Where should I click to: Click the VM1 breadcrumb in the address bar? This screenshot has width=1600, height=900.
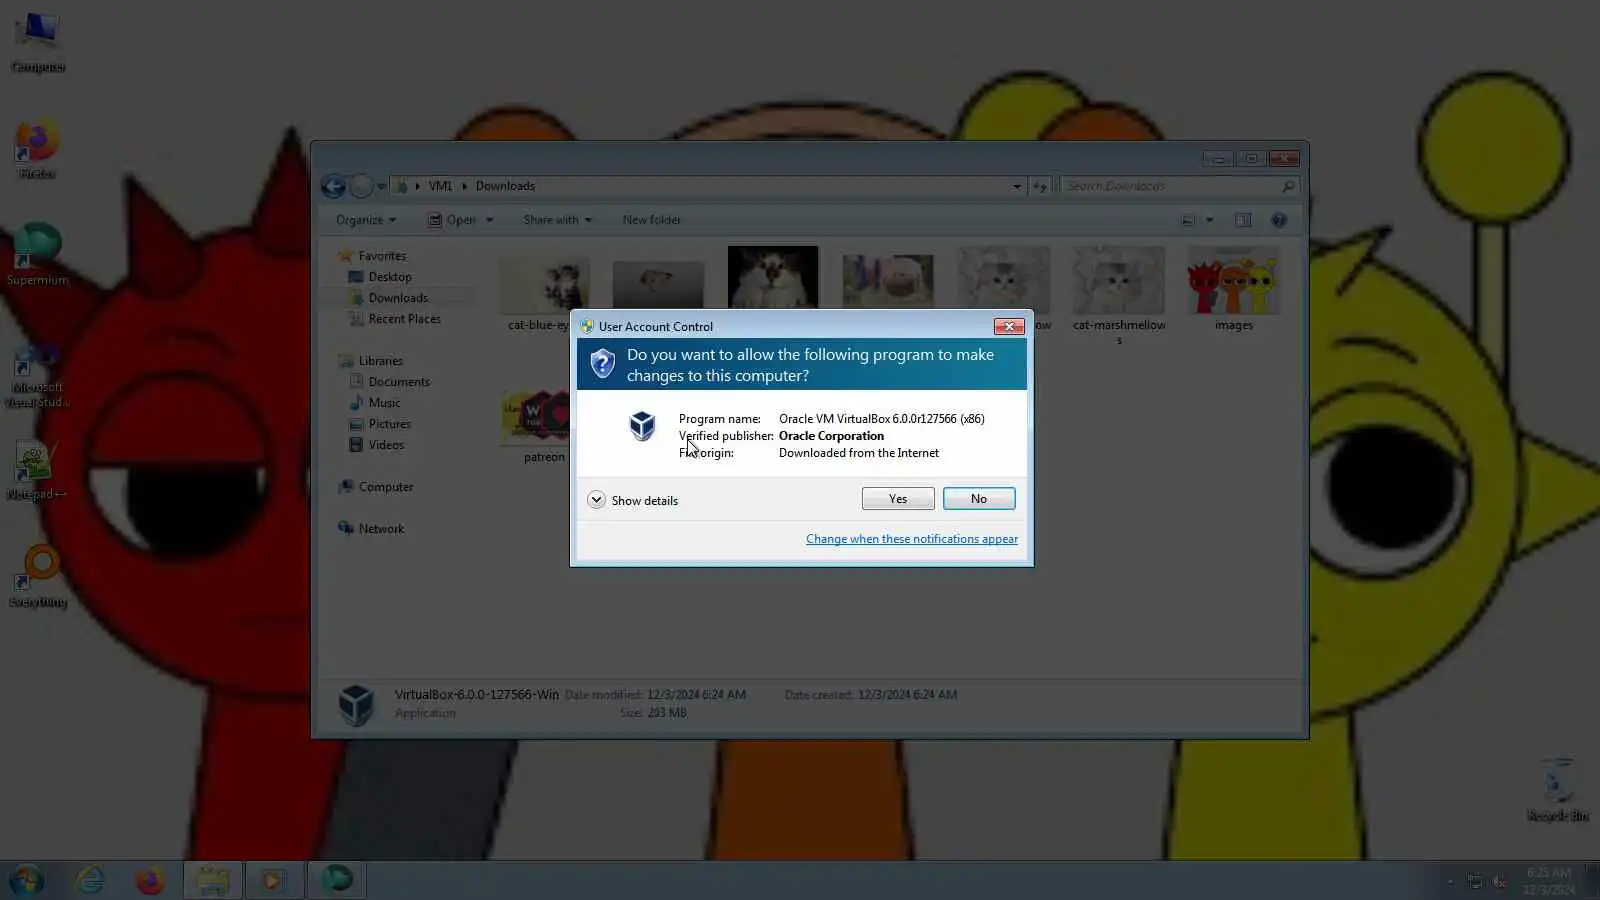pos(440,186)
